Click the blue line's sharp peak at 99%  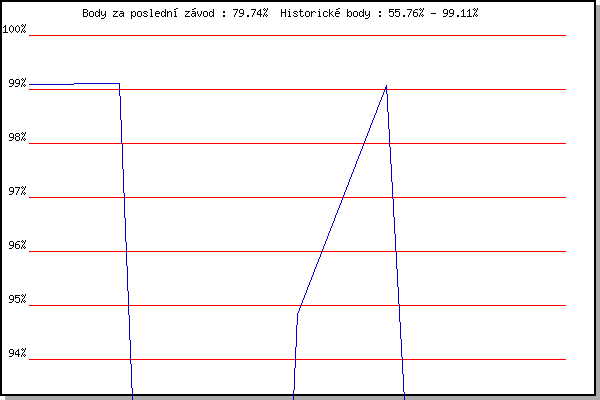point(386,86)
